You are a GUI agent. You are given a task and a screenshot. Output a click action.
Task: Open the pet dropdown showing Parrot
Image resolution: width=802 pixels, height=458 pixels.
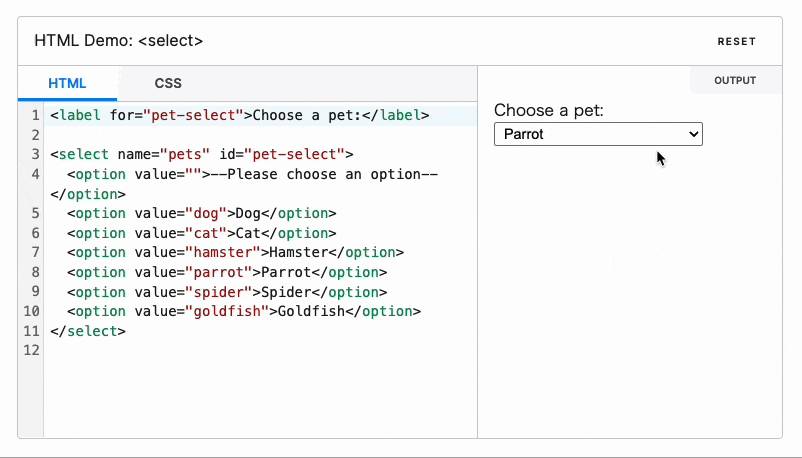(598, 134)
